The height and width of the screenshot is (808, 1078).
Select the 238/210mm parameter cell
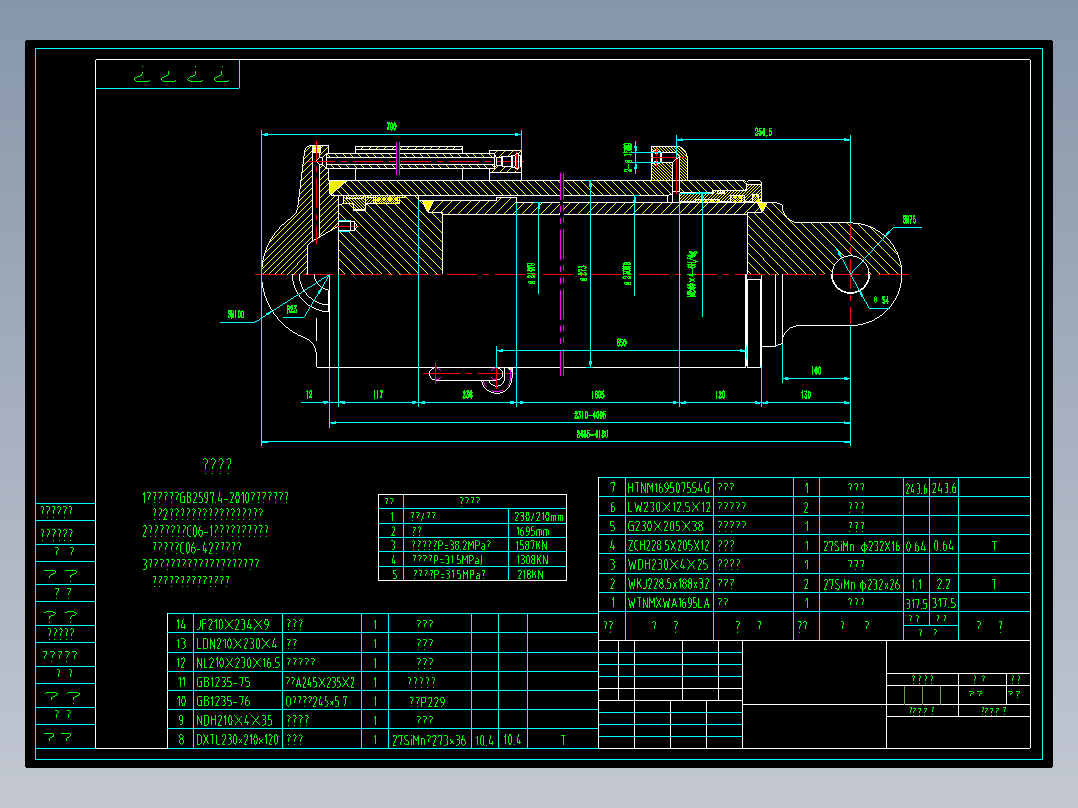[537, 516]
